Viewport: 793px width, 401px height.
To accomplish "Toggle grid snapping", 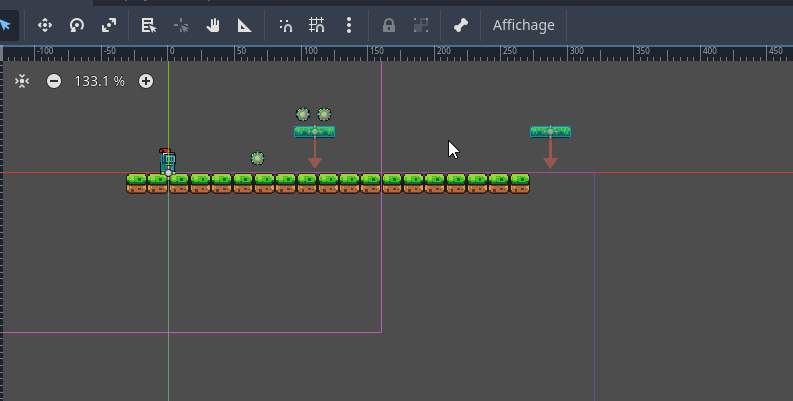I will point(317,25).
